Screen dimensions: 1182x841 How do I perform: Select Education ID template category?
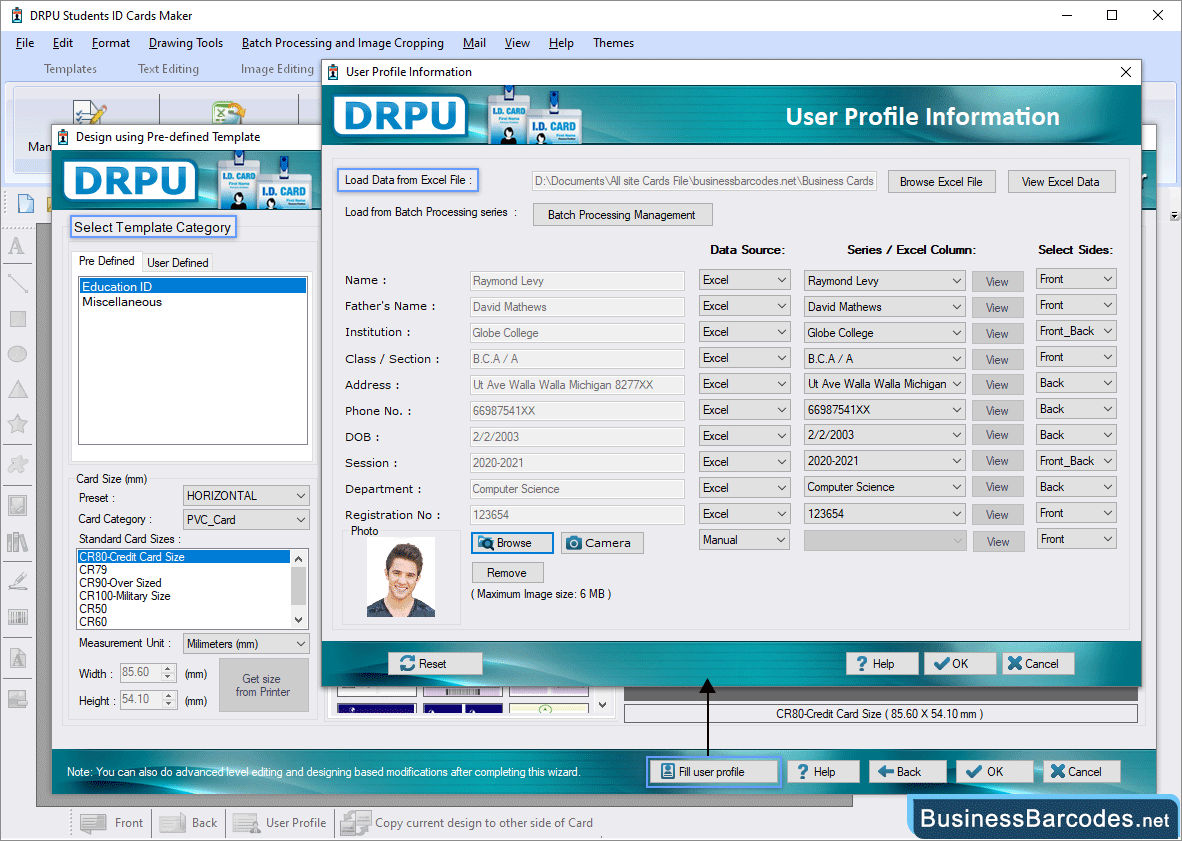click(192, 286)
